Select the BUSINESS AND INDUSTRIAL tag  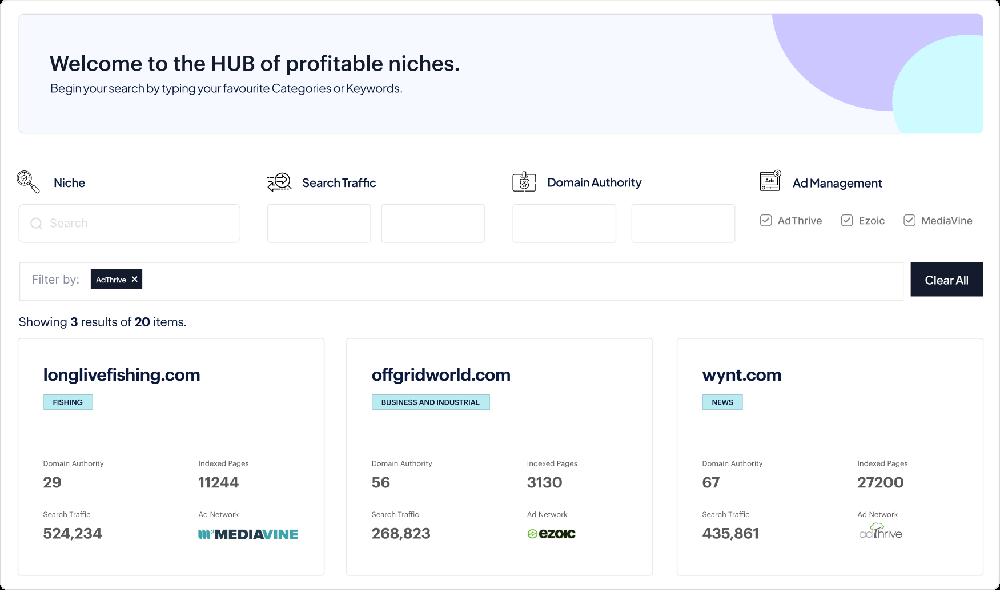click(431, 402)
